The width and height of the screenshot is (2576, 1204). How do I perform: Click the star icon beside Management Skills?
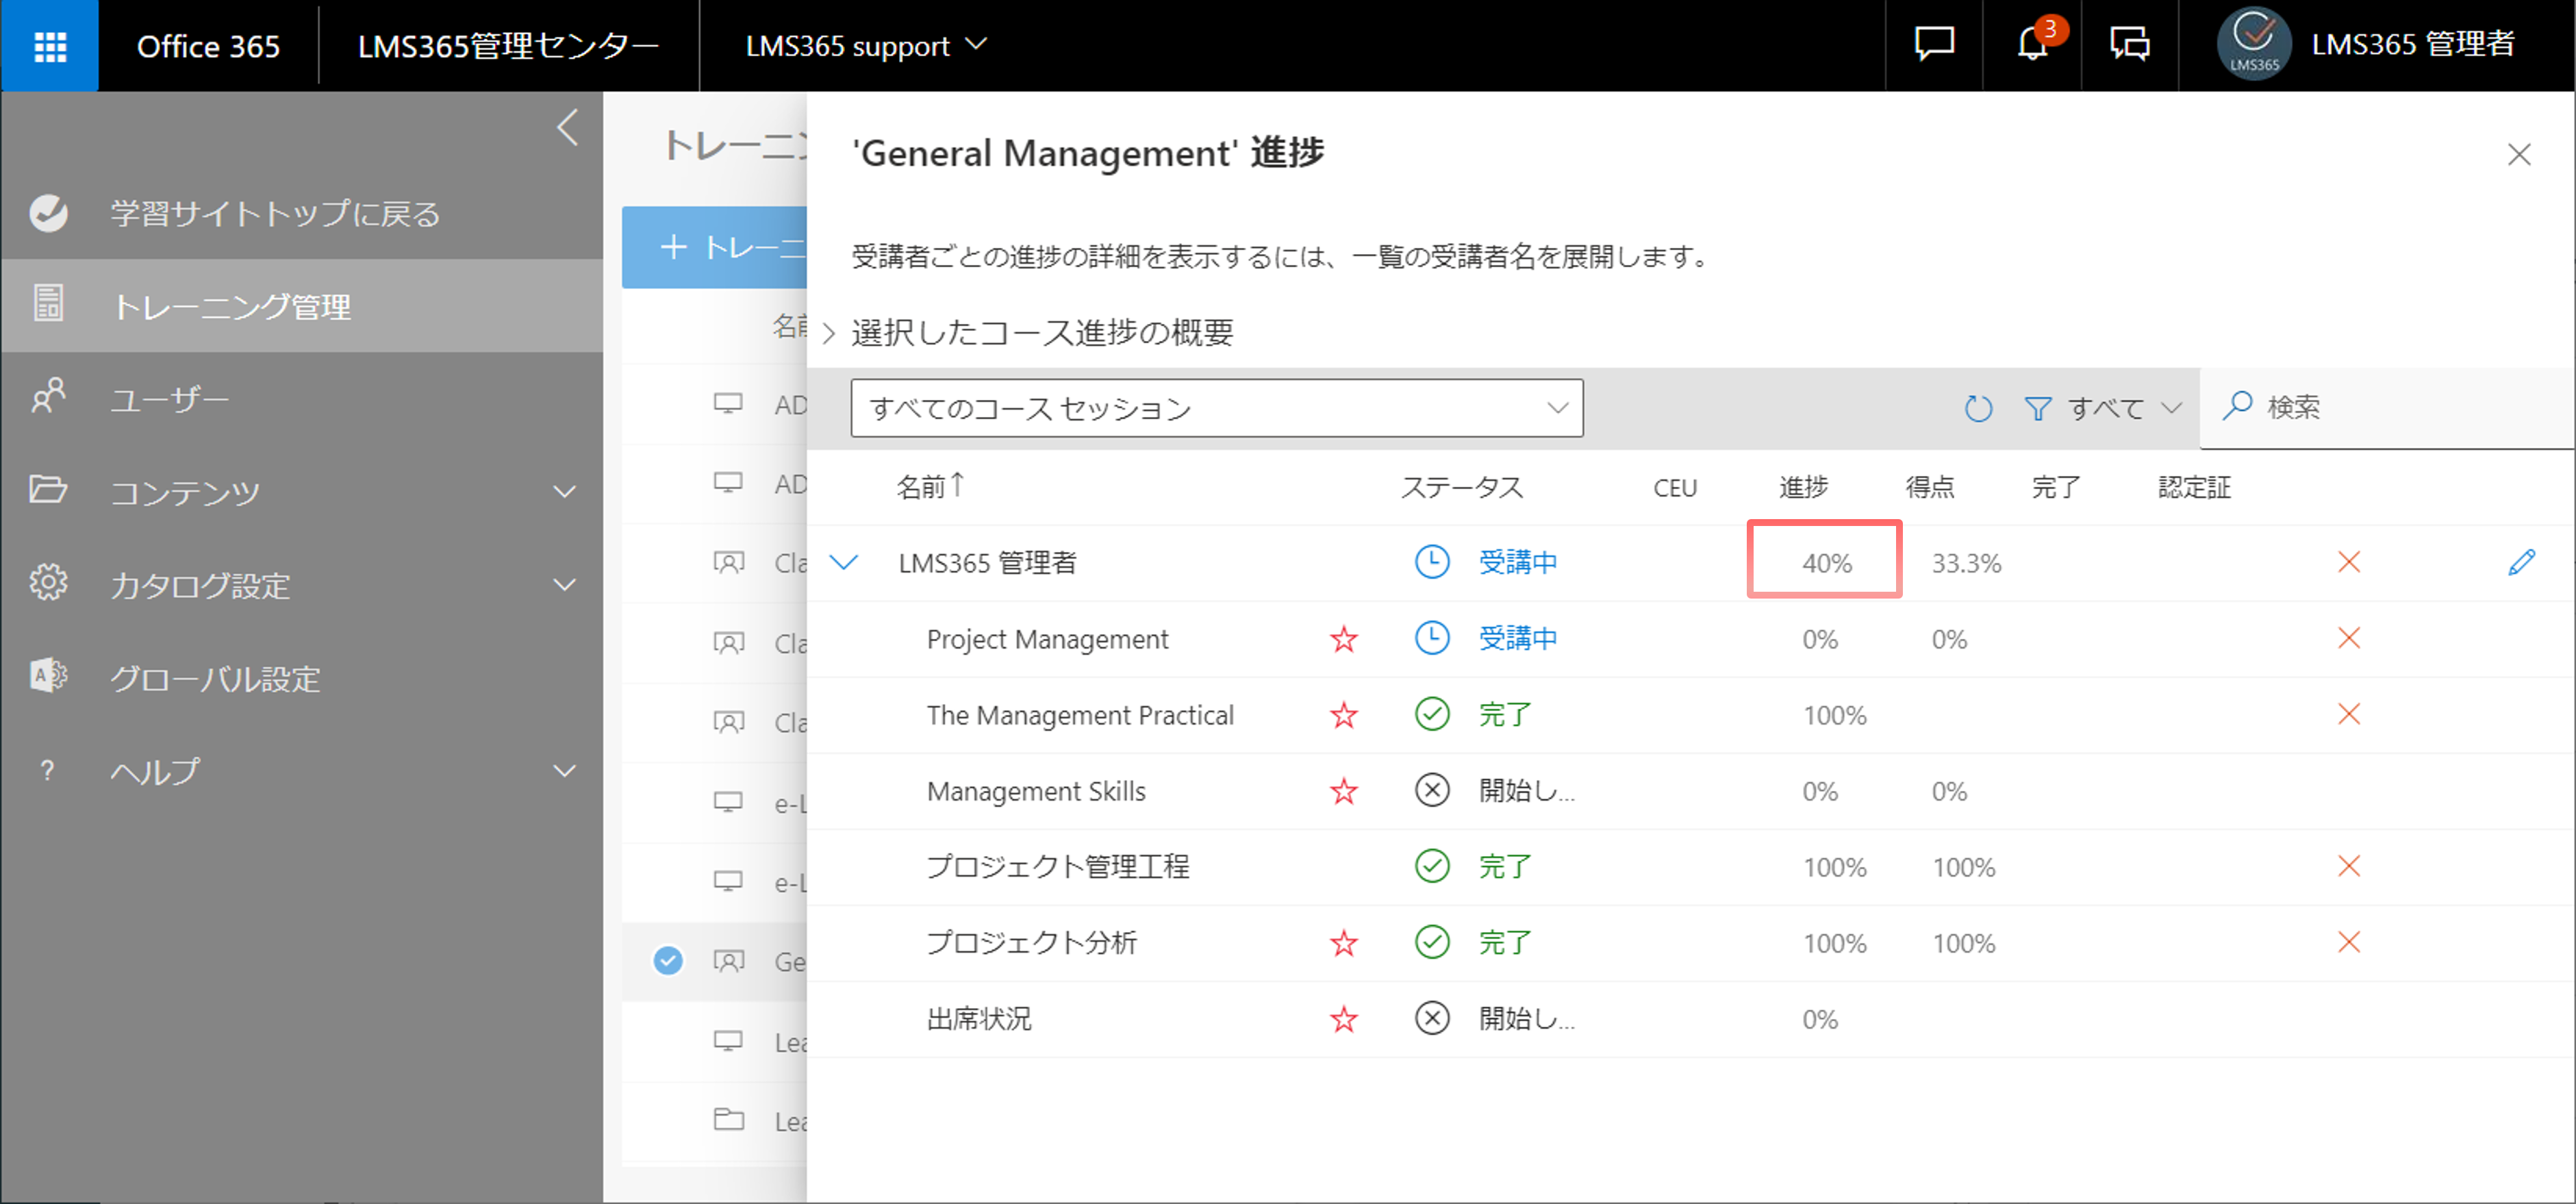coord(1344,791)
